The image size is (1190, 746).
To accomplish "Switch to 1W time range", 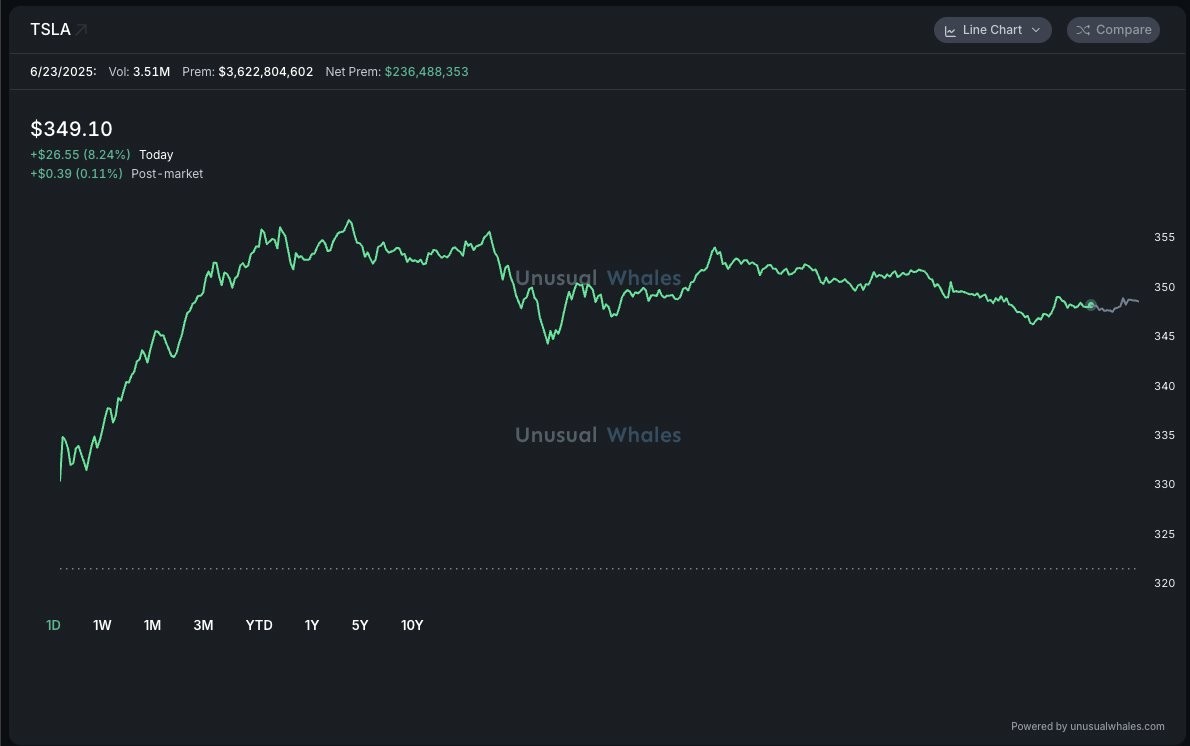I will [x=102, y=625].
